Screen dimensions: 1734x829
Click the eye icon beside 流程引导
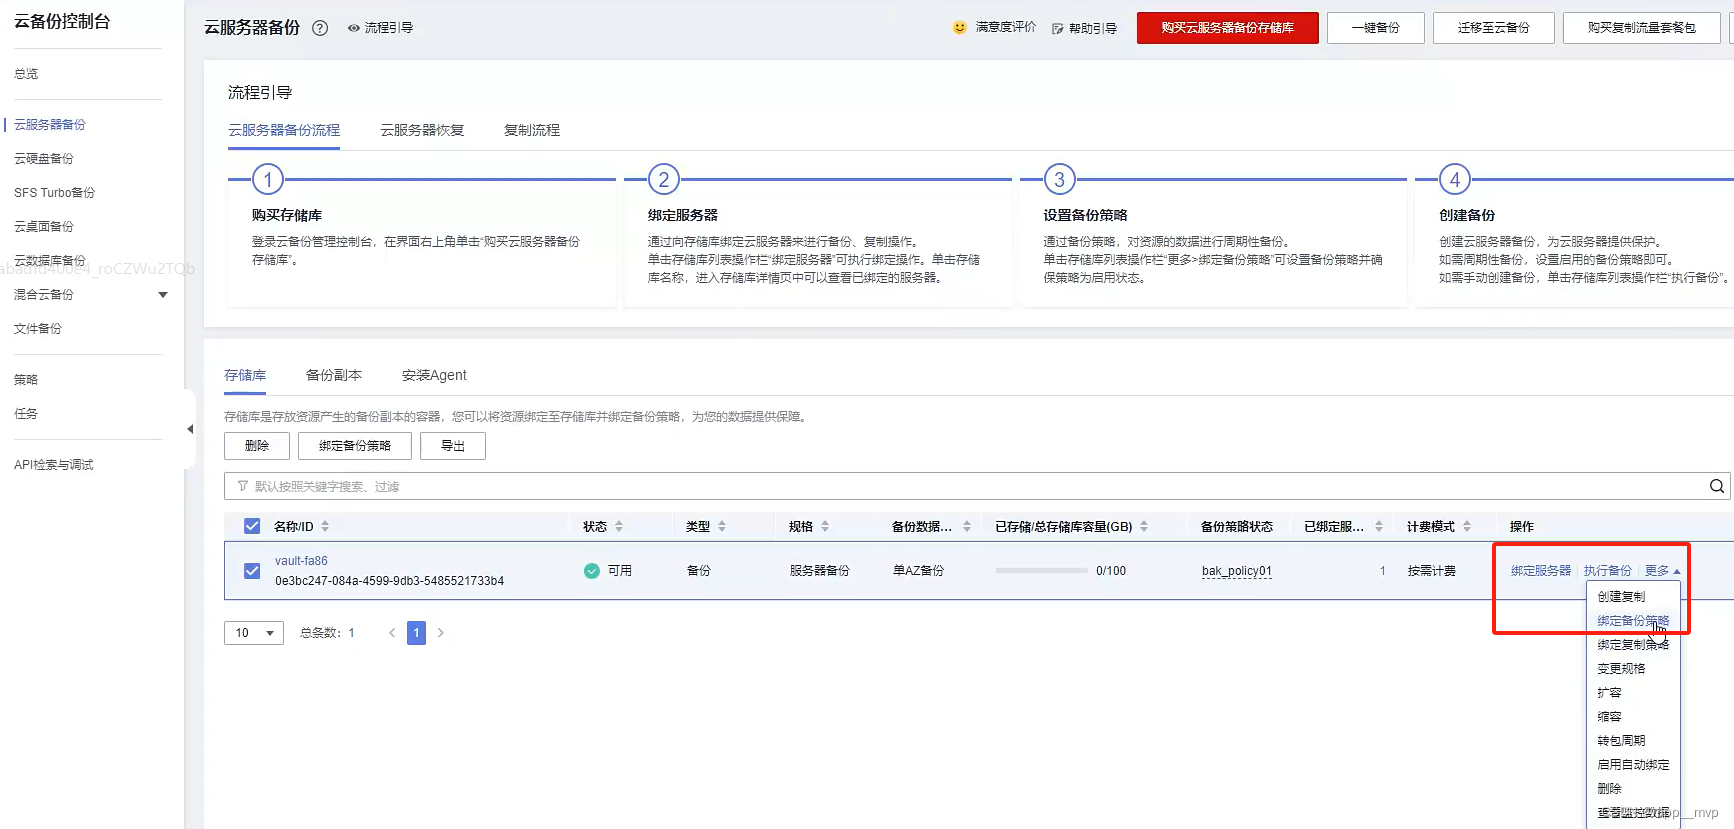point(353,28)
